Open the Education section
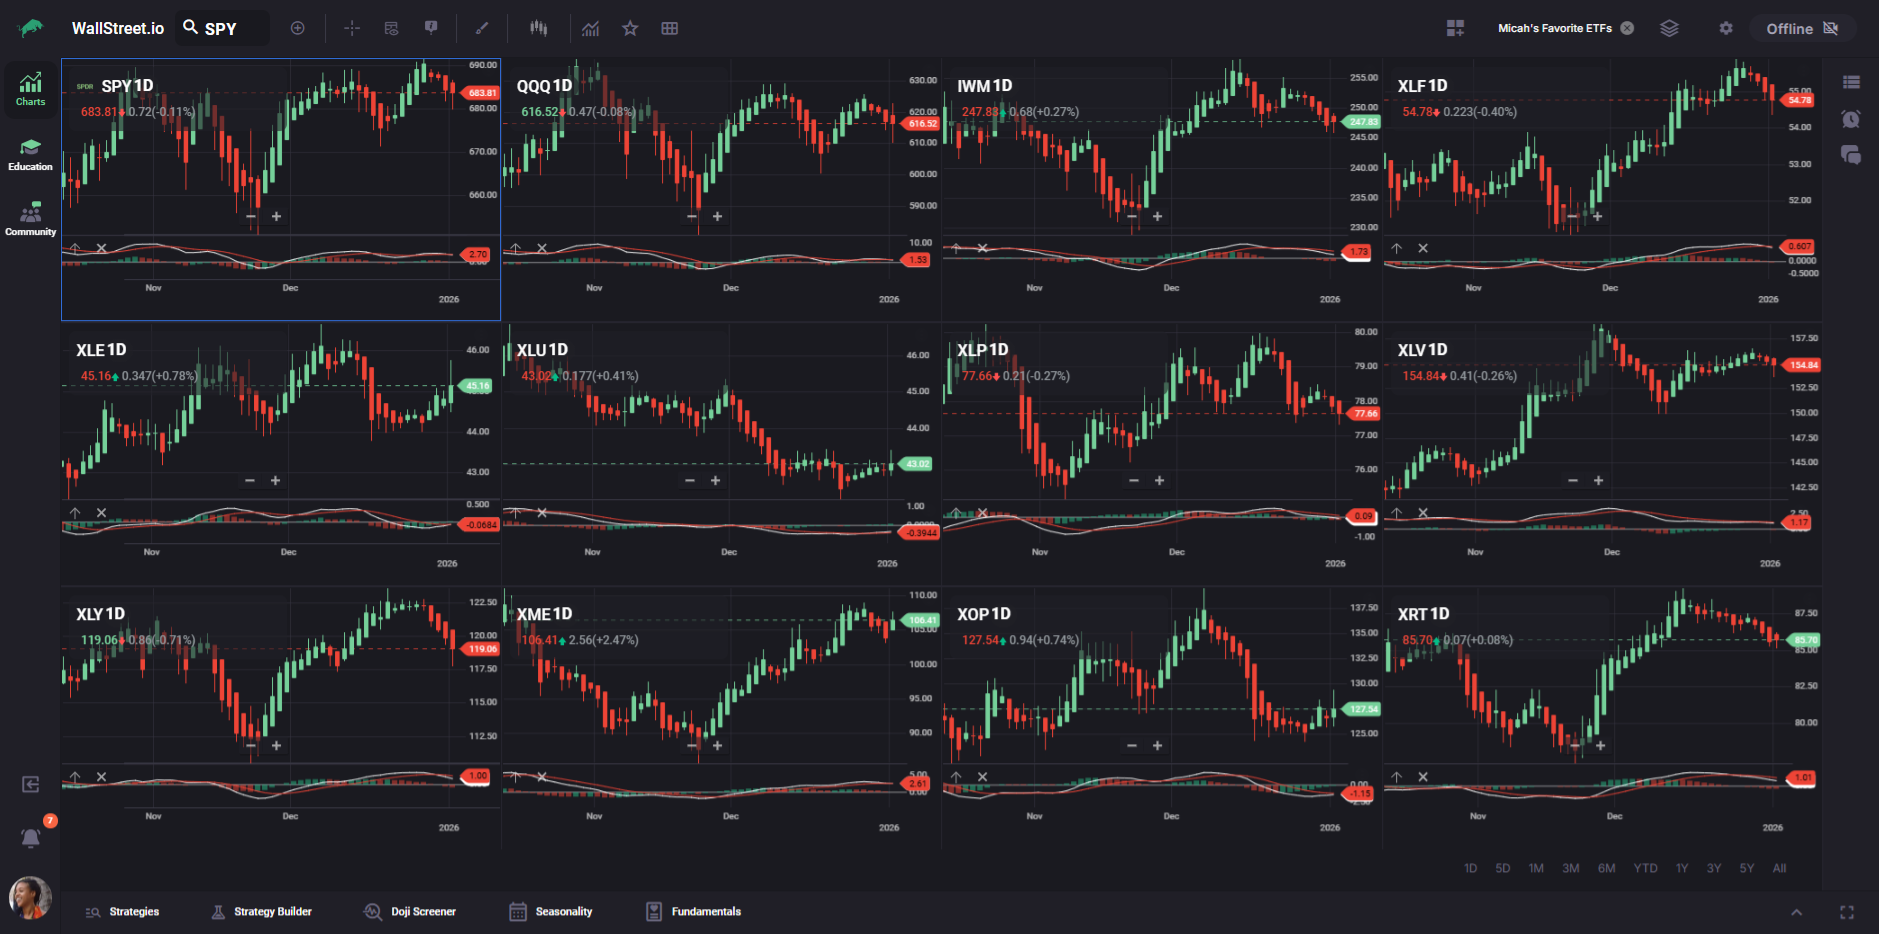 [30, 155]
